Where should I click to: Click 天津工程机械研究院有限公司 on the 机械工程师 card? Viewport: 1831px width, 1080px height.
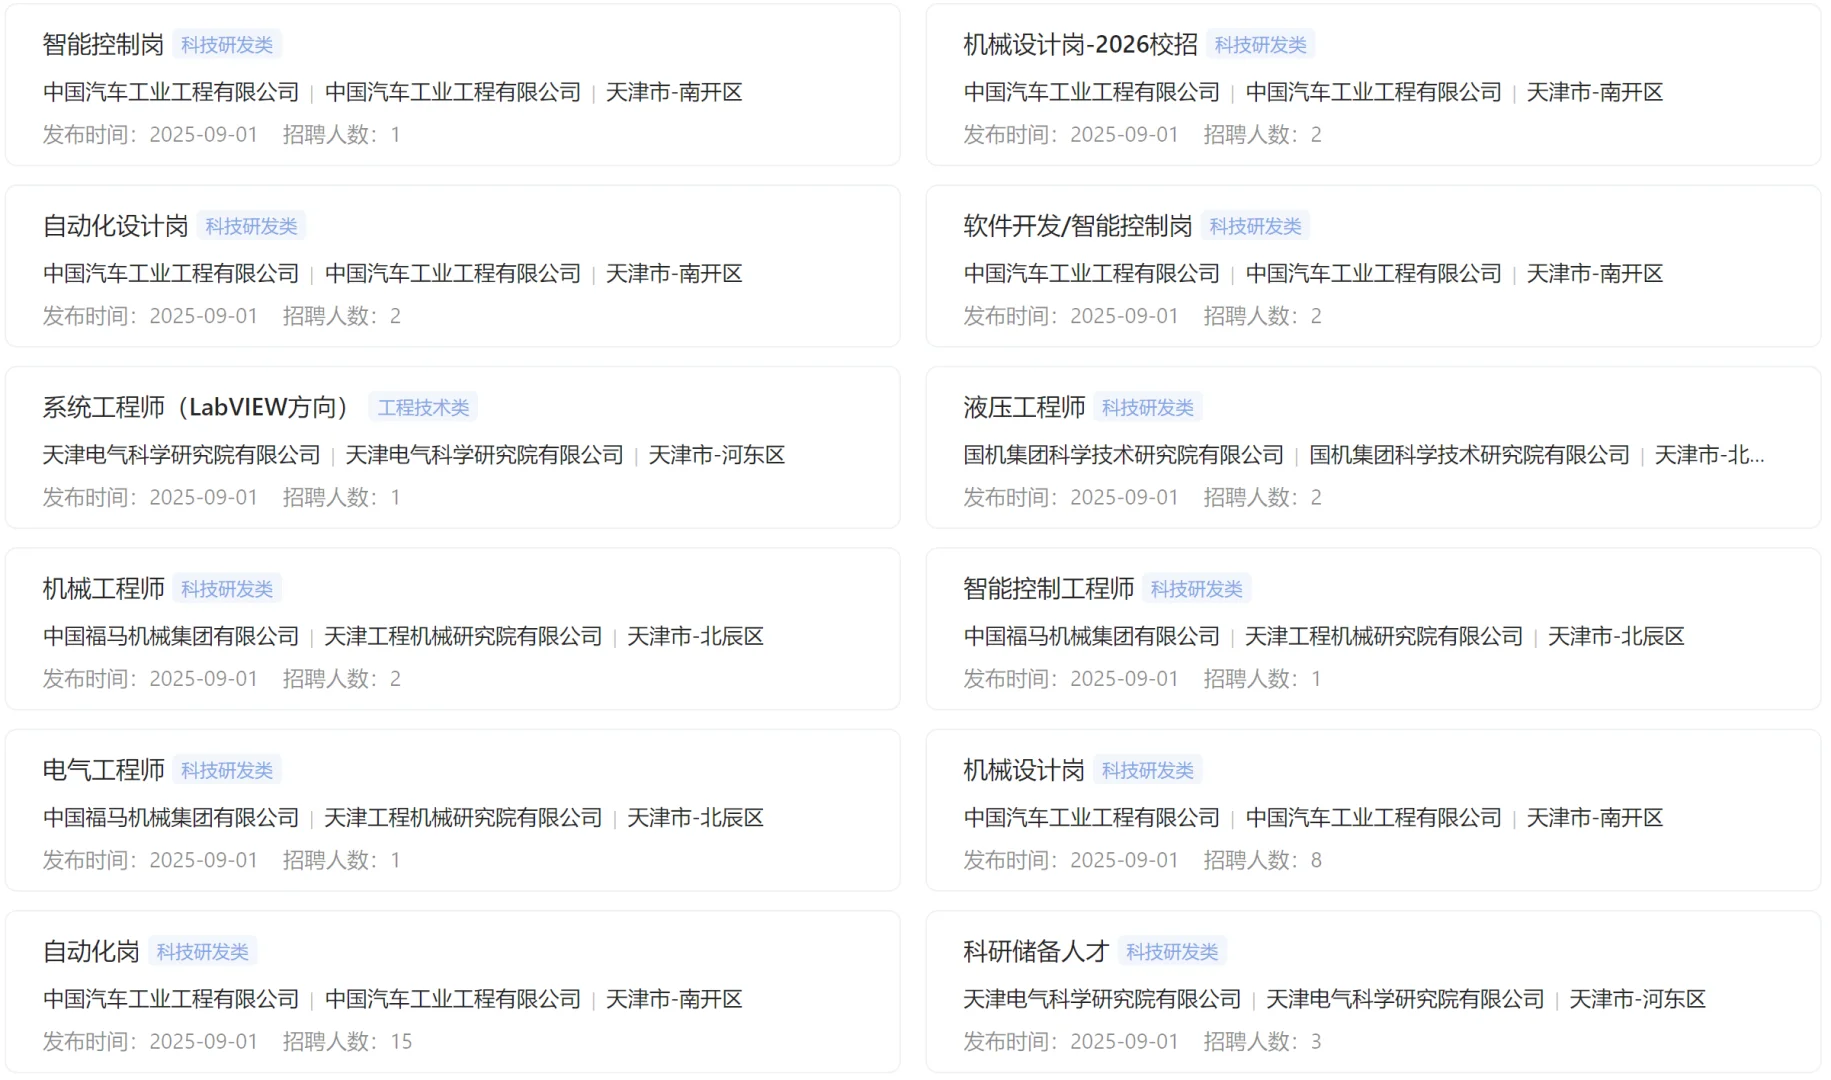[x=463, y=636]
